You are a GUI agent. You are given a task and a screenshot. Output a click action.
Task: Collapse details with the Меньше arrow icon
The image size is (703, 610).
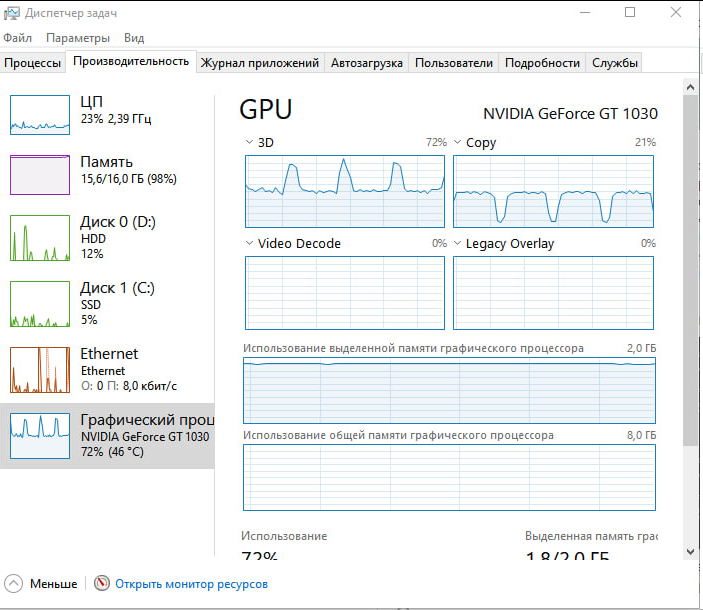pyautogui.click(x=13, y=584)
